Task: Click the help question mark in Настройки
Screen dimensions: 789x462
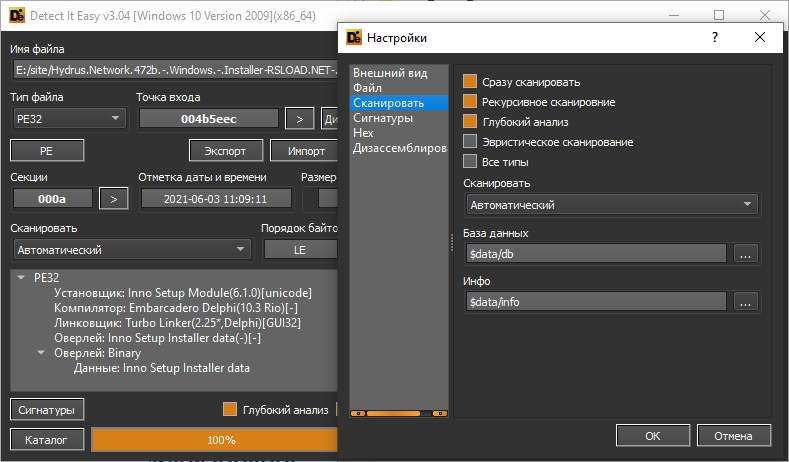Action: click(x=715, y=37)
